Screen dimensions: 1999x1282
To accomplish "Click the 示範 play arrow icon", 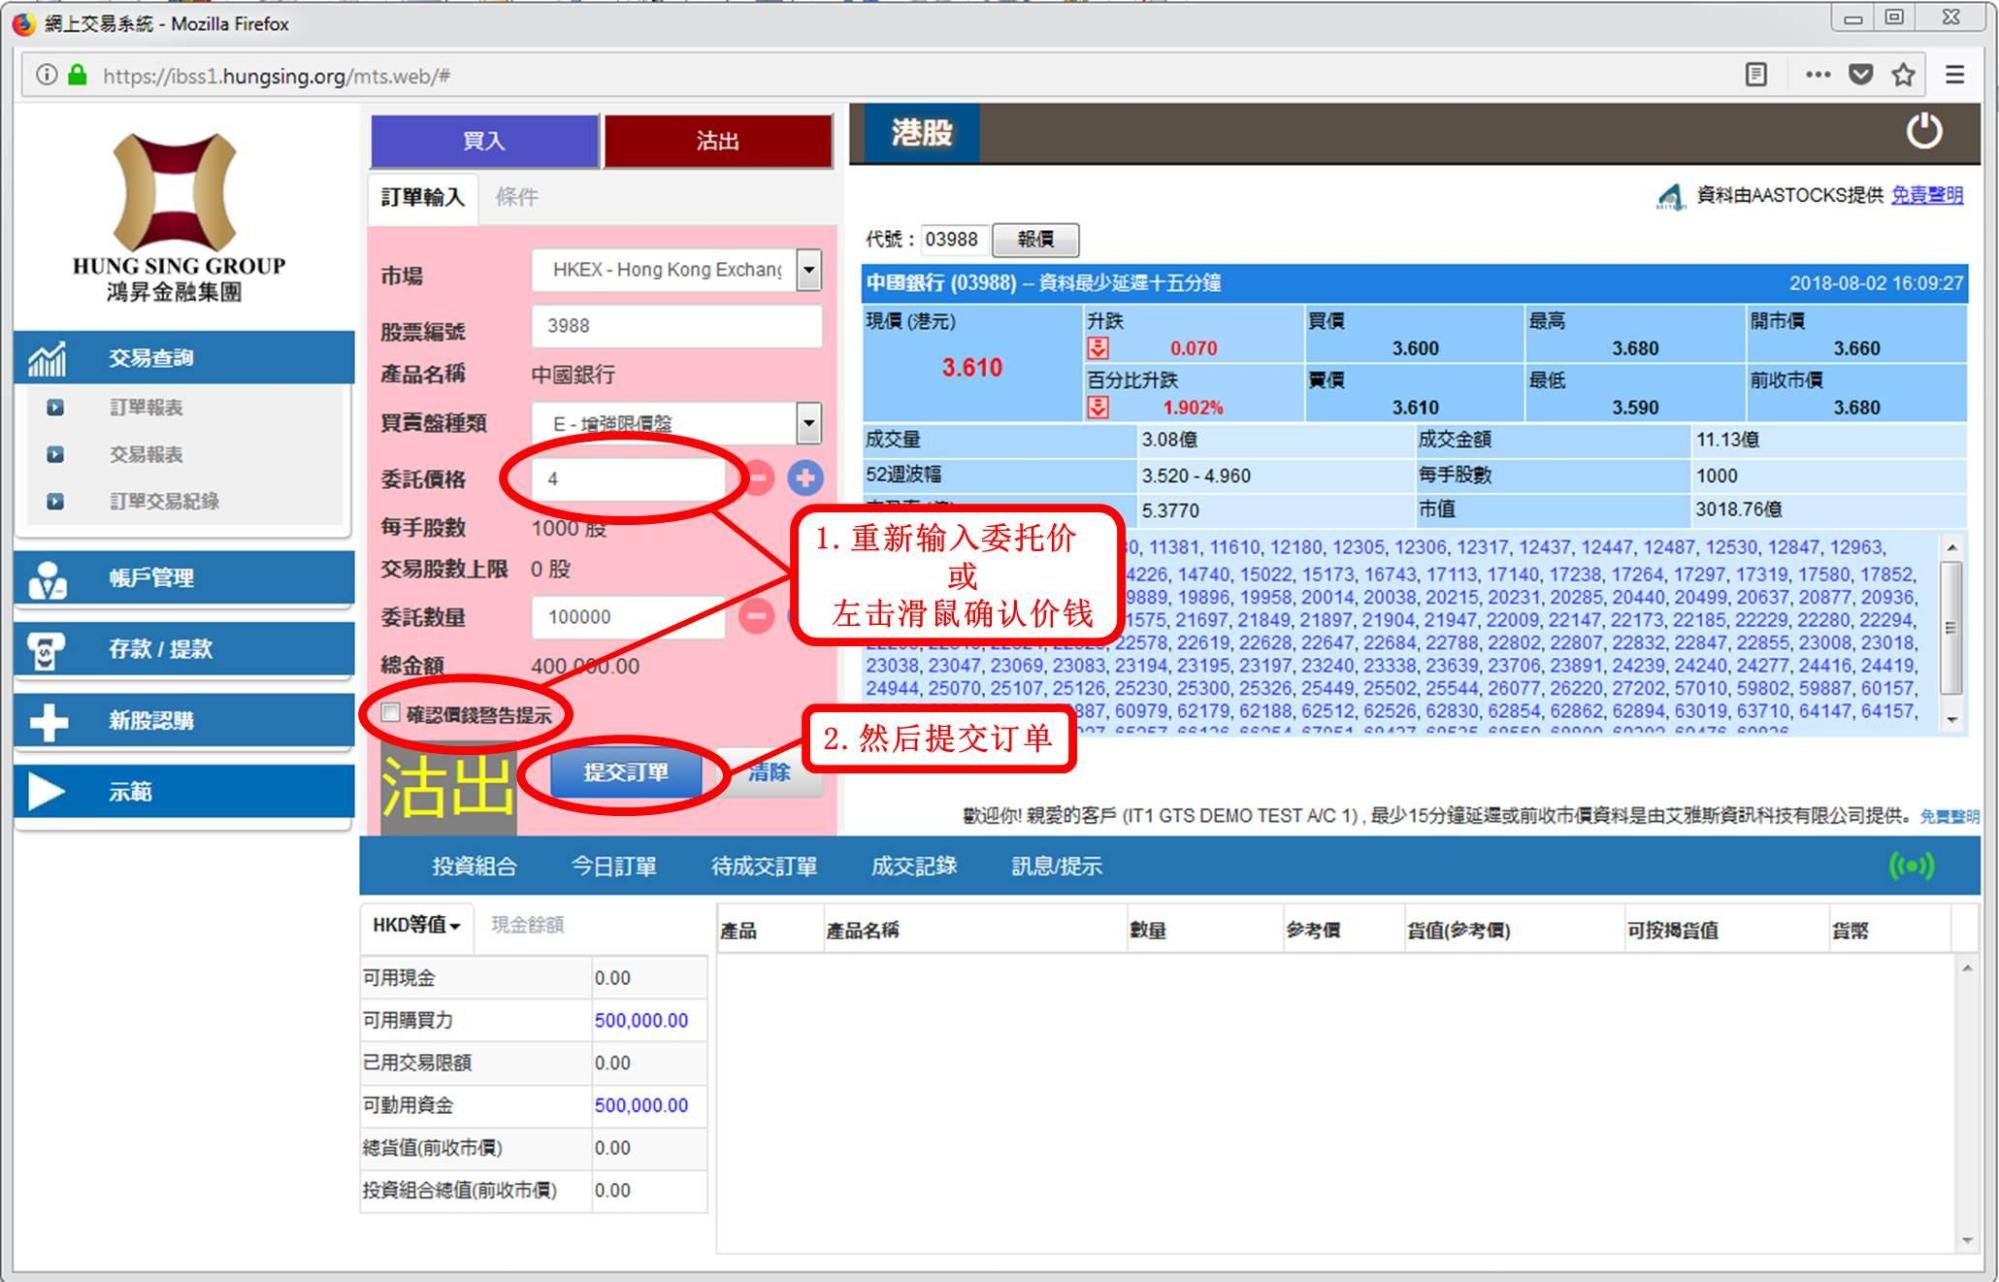I will [48, 791].
